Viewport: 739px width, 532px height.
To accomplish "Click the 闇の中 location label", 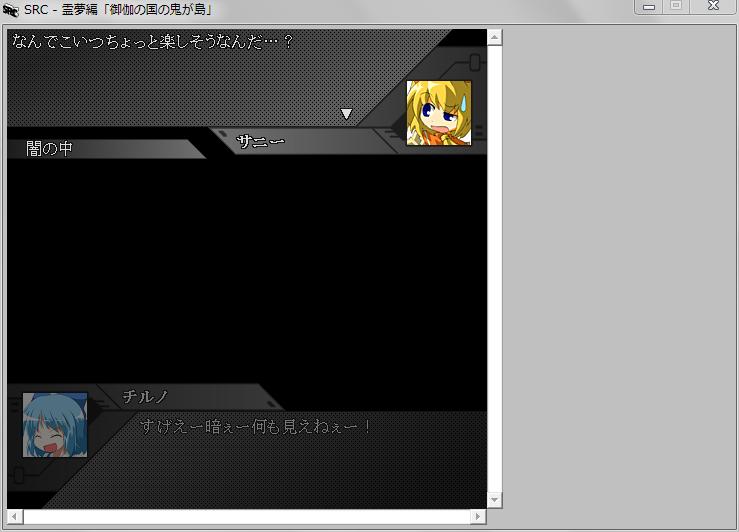I will click(50, 149).
